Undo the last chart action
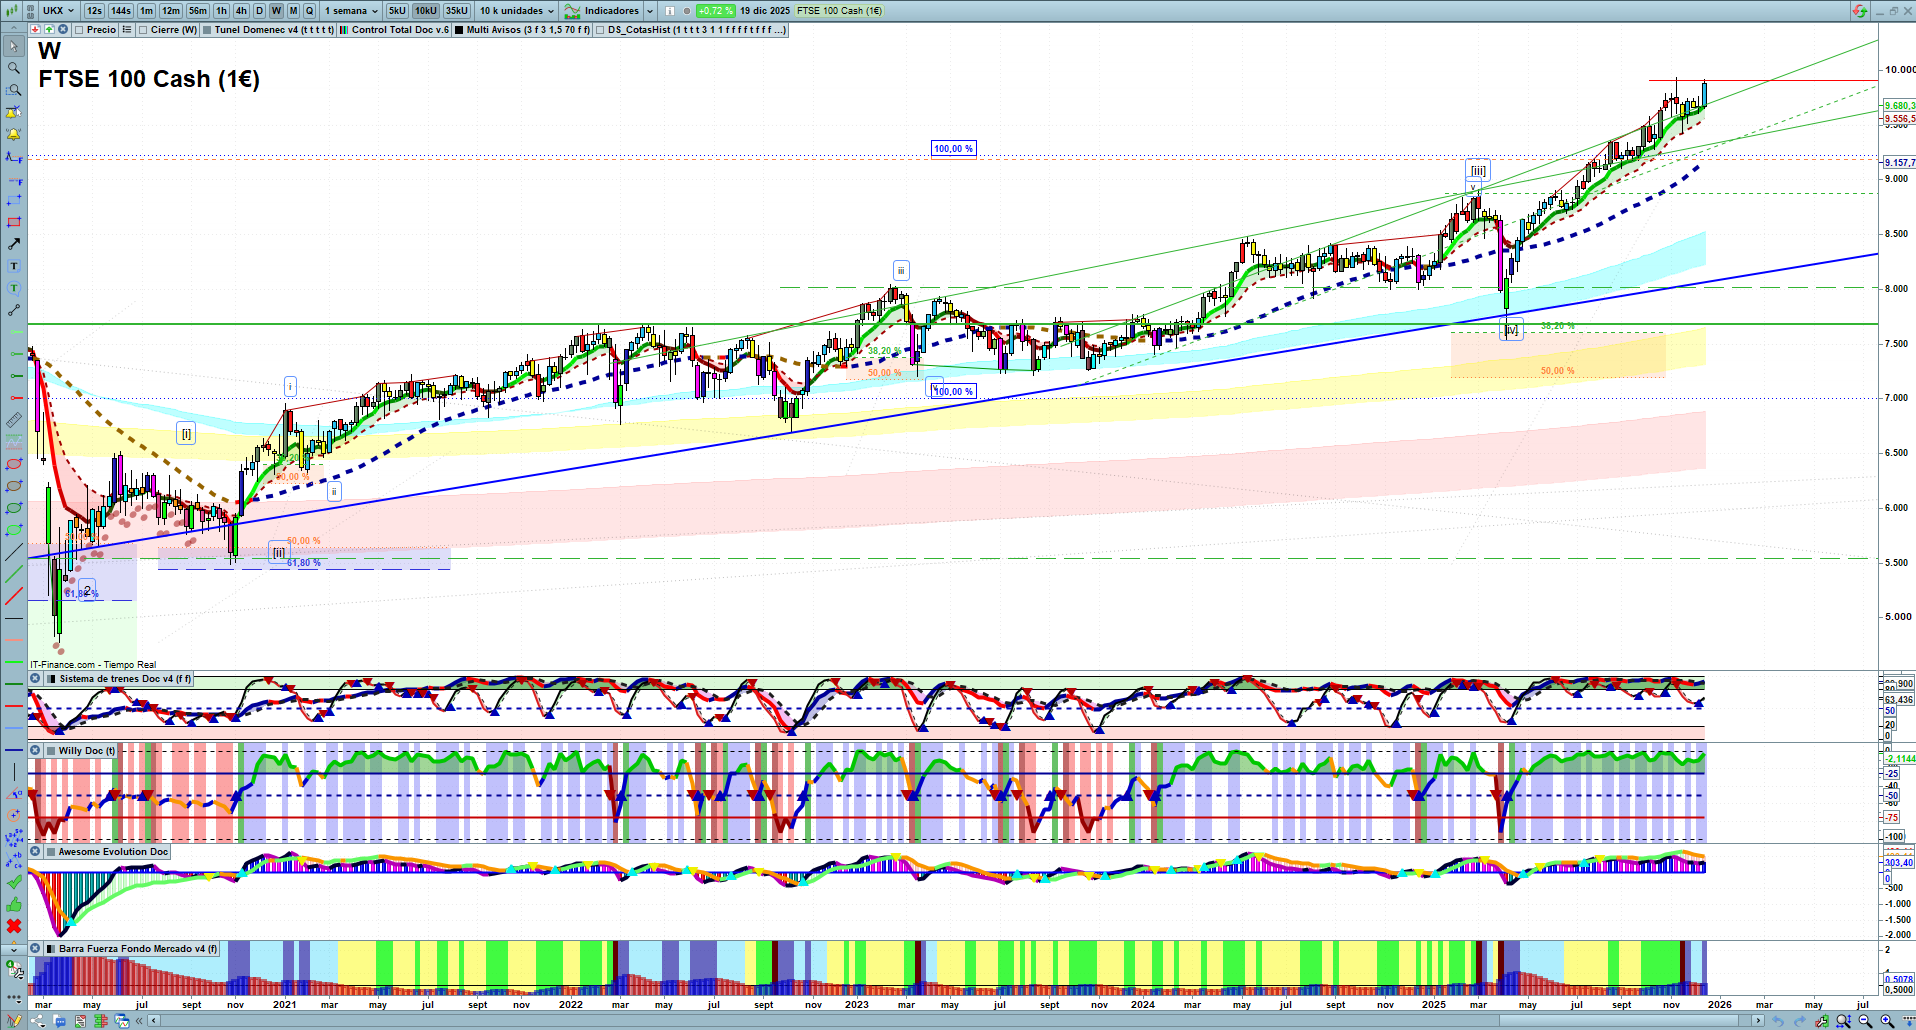The height and width of the screenshot is (1030, 1916). 1778,1021
